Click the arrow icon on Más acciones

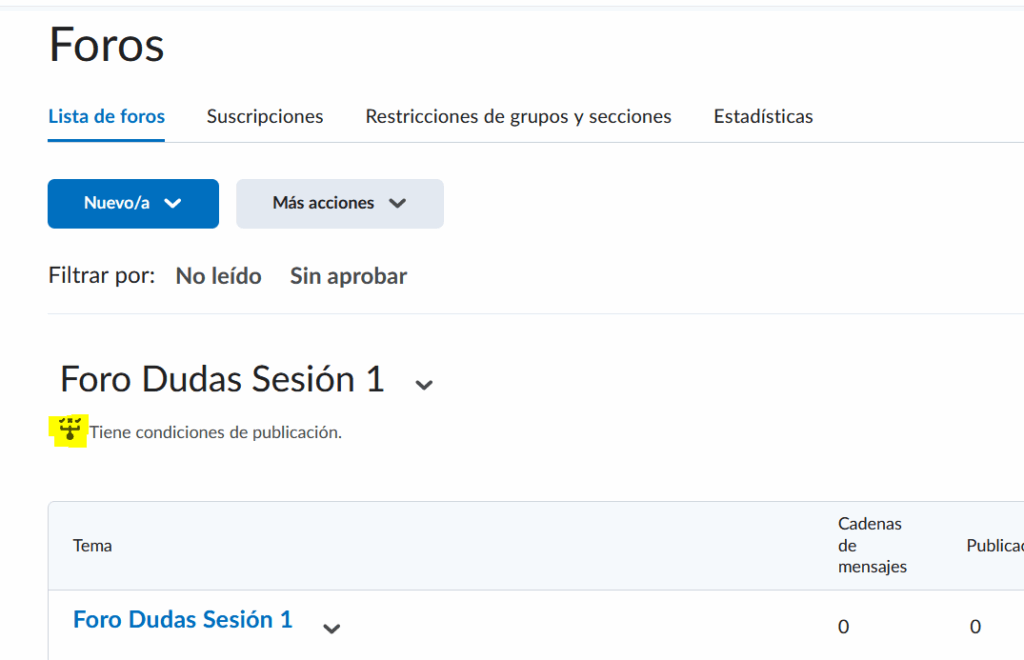397,203
